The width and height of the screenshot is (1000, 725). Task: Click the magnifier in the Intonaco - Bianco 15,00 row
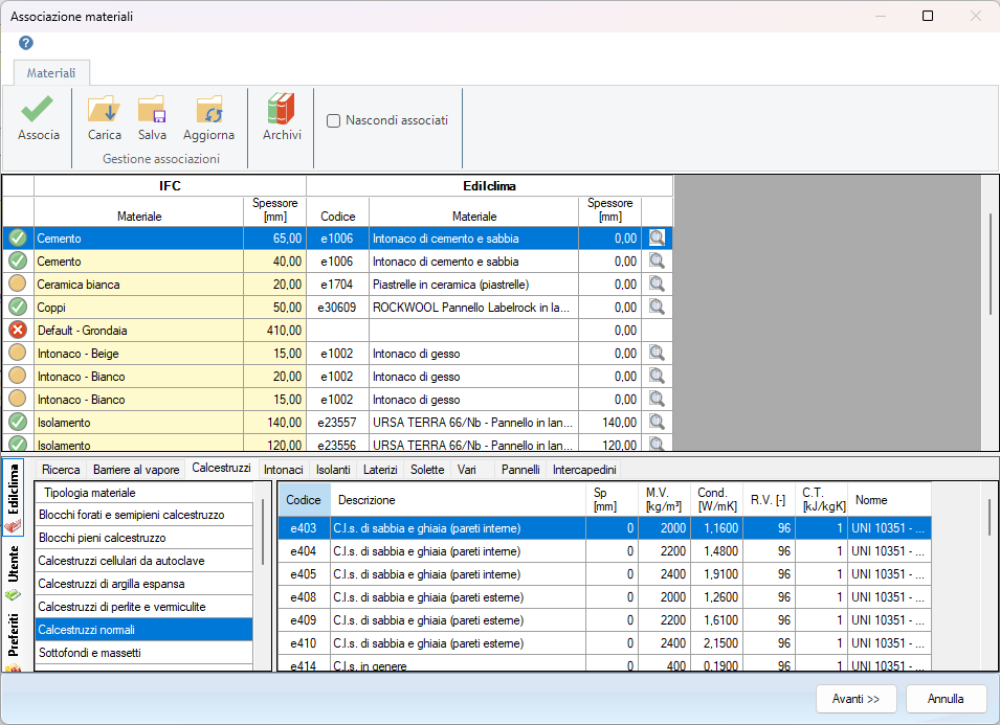pos(657,399)
